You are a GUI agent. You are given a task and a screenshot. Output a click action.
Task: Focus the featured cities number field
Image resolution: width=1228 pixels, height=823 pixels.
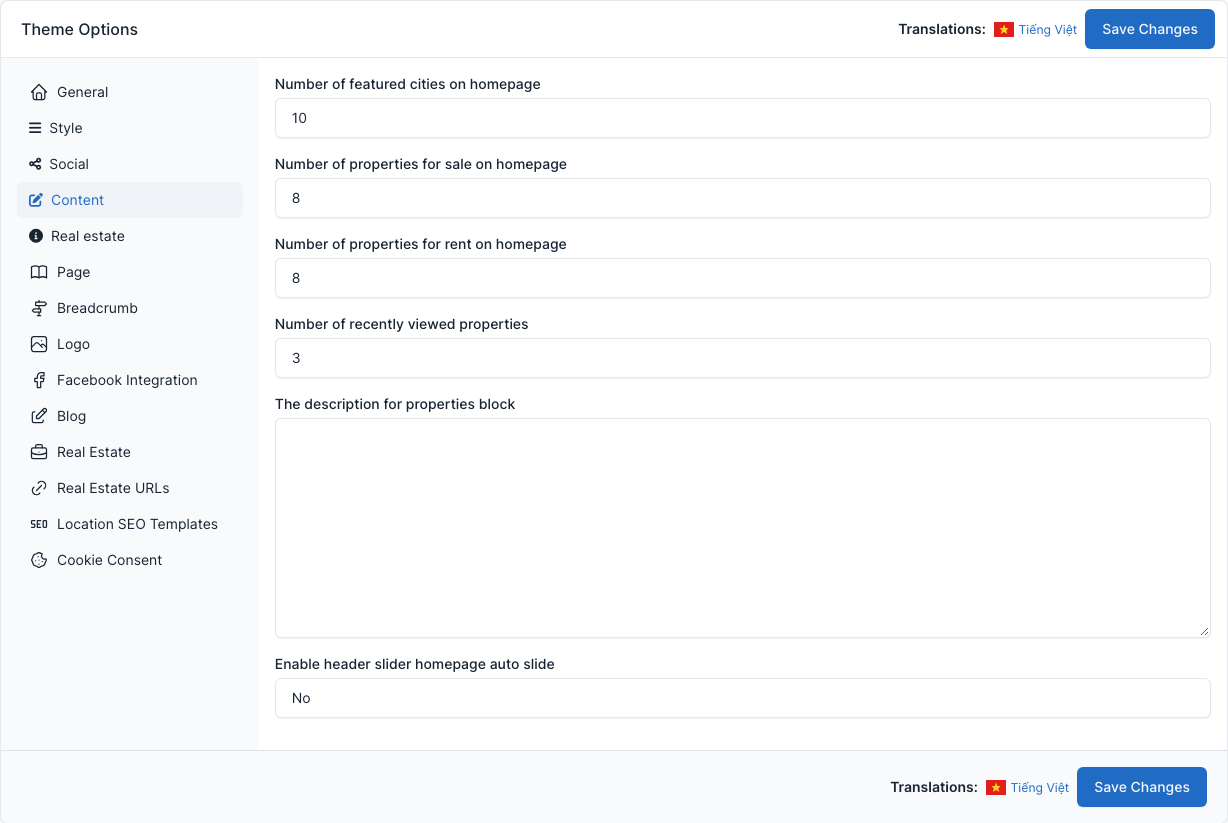(743, 118)
